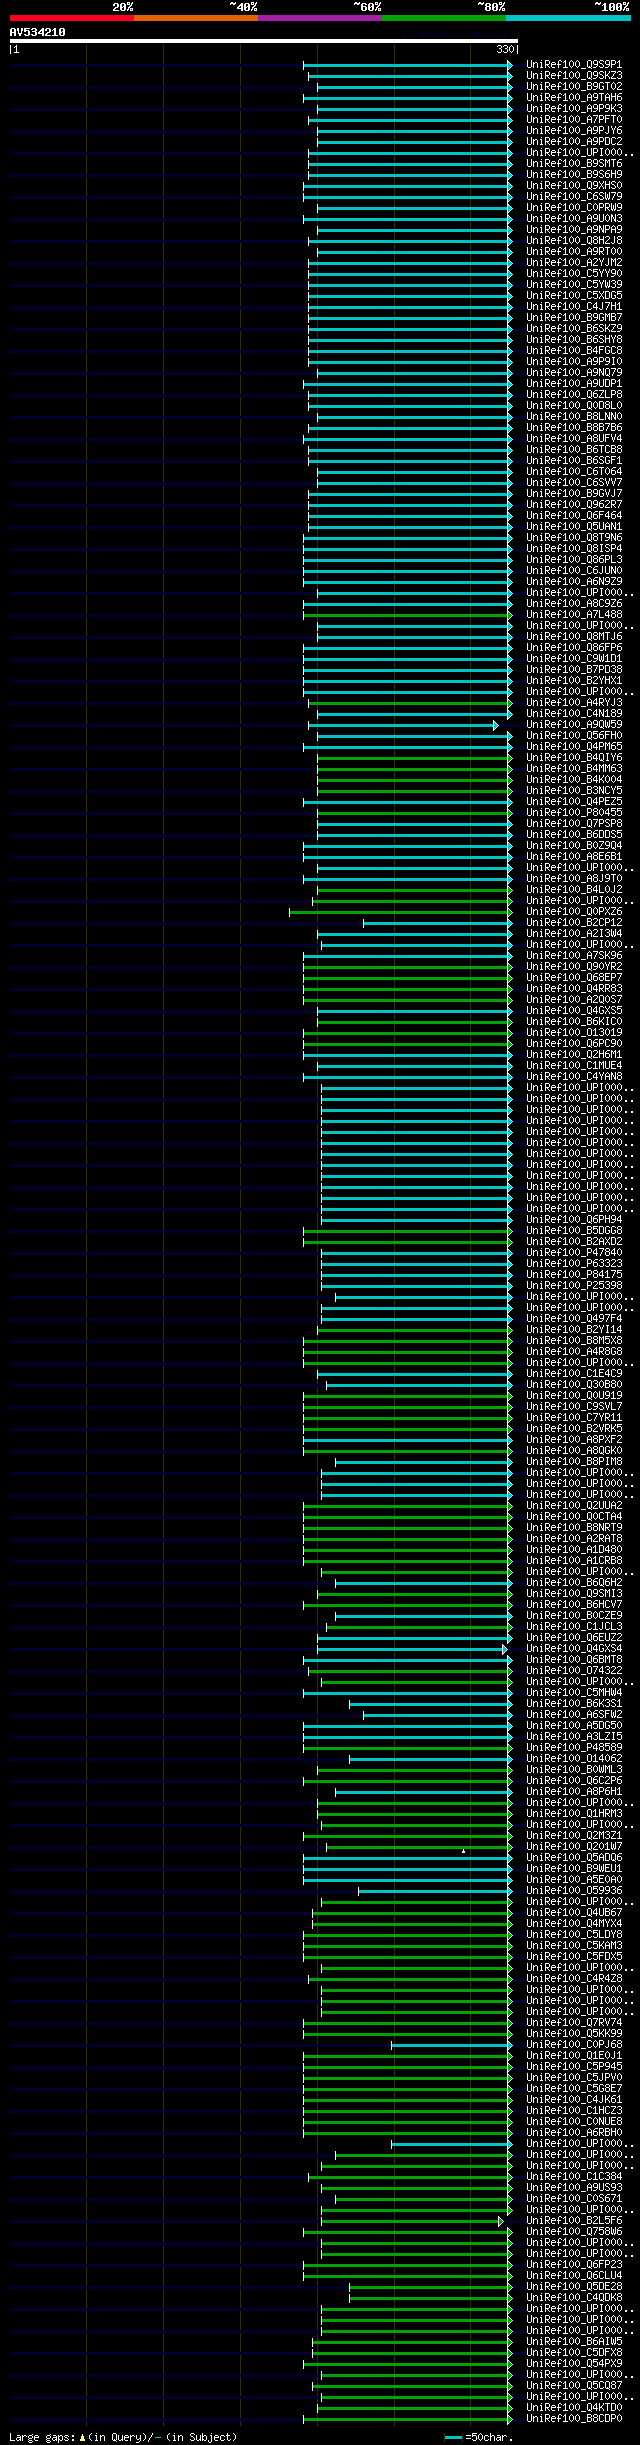
Task: Click the arrowhead ending Q4GXS4 alignment
Action: tap(504, 1648)
